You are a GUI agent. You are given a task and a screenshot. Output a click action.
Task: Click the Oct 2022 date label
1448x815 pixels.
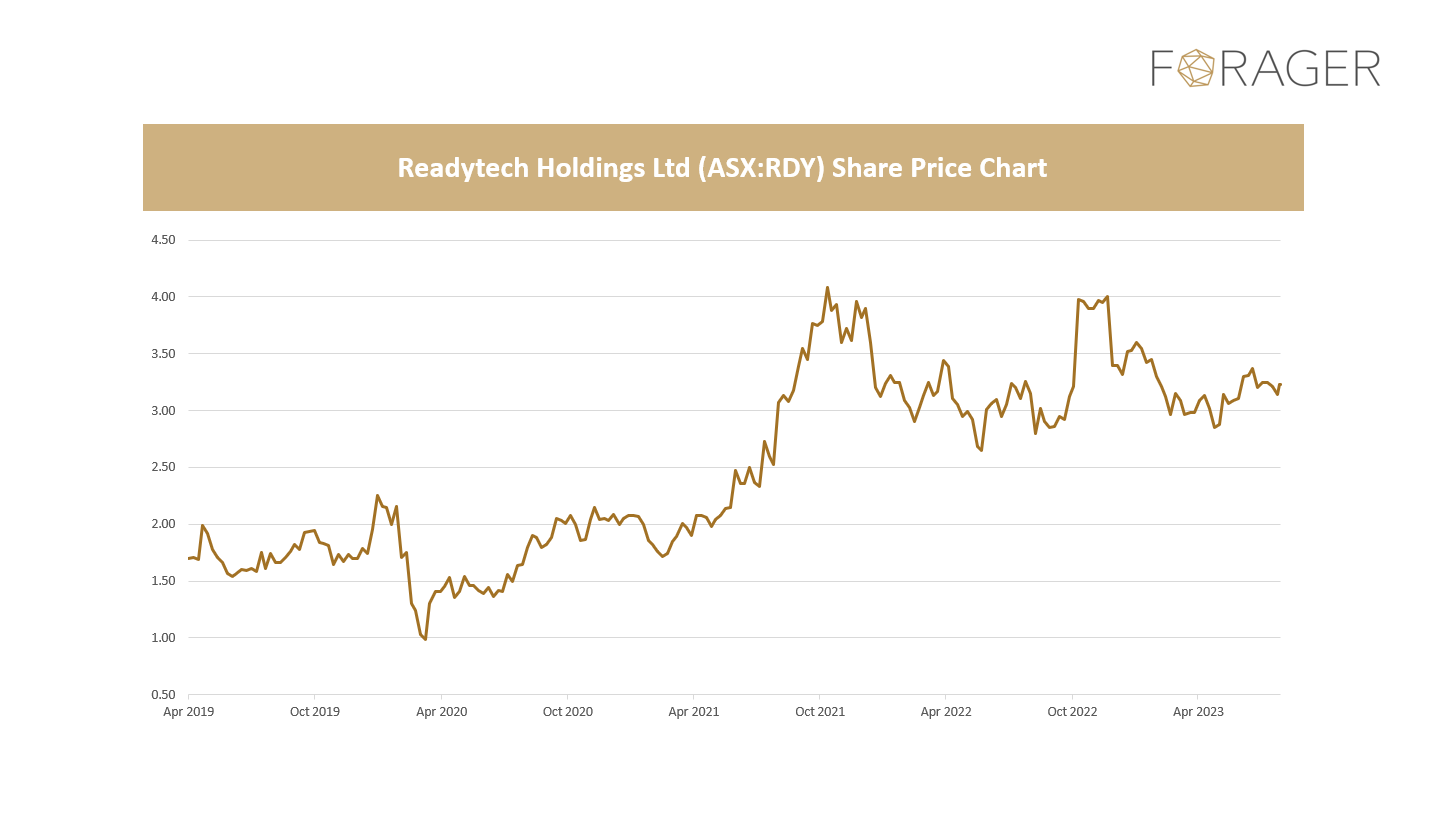(1072, 712)
